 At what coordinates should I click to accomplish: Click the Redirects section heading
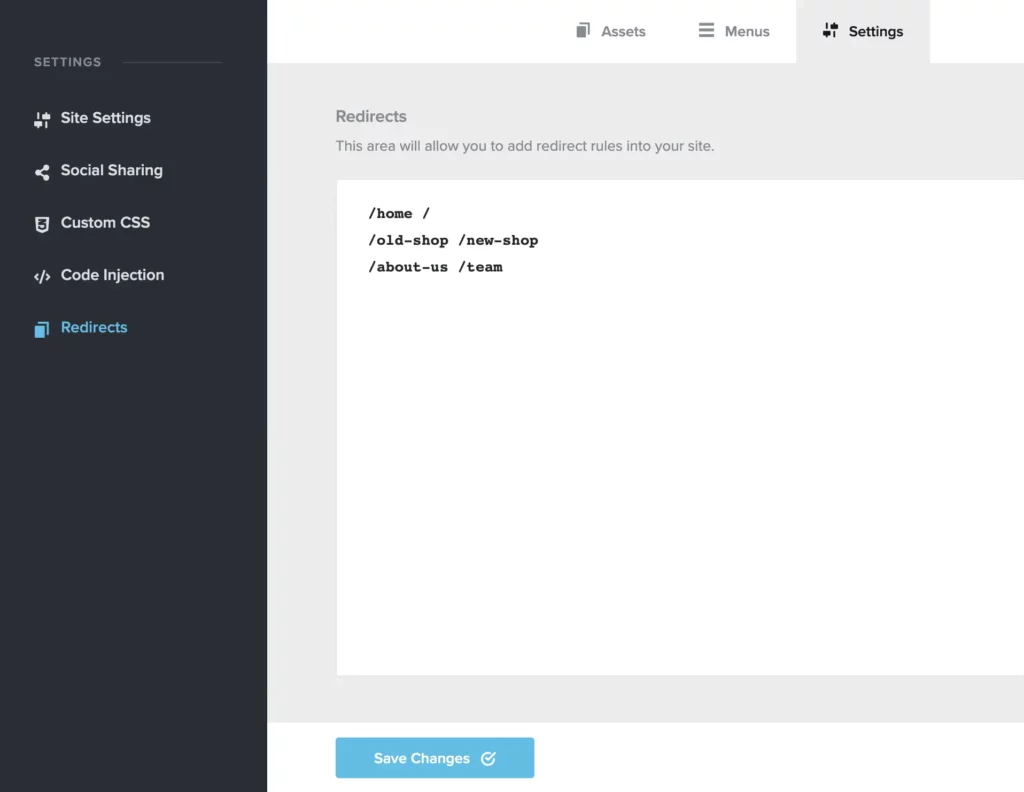(371, 116)
